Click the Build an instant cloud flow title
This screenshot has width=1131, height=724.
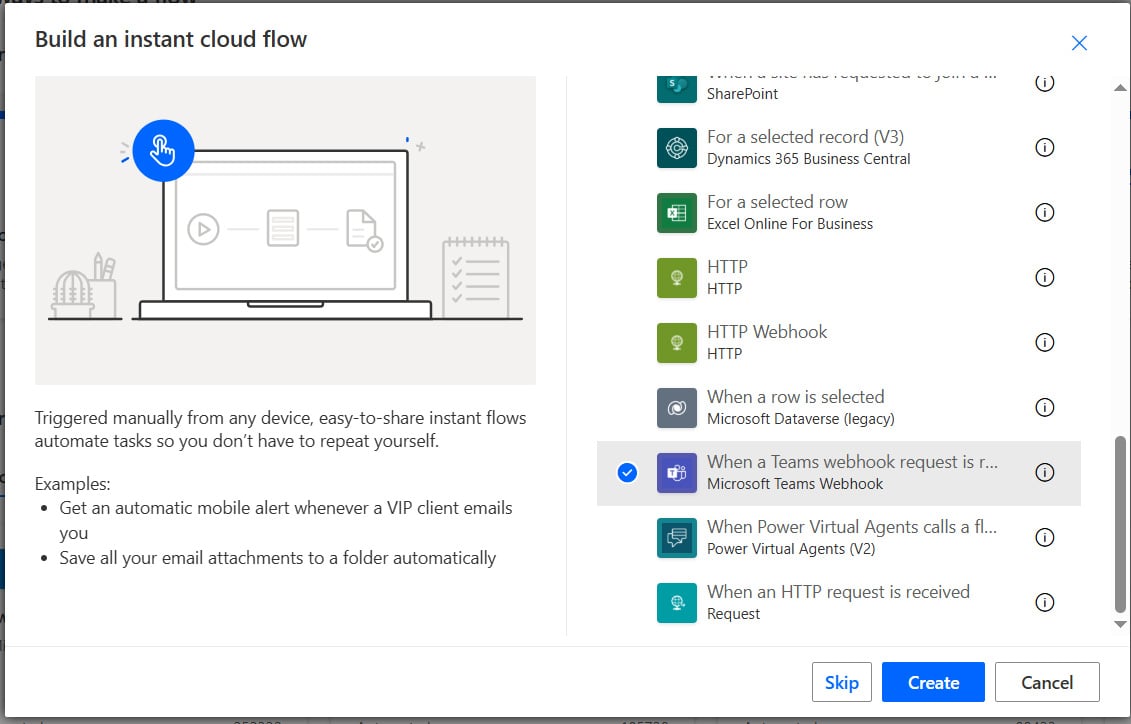(x=171, y=39)
